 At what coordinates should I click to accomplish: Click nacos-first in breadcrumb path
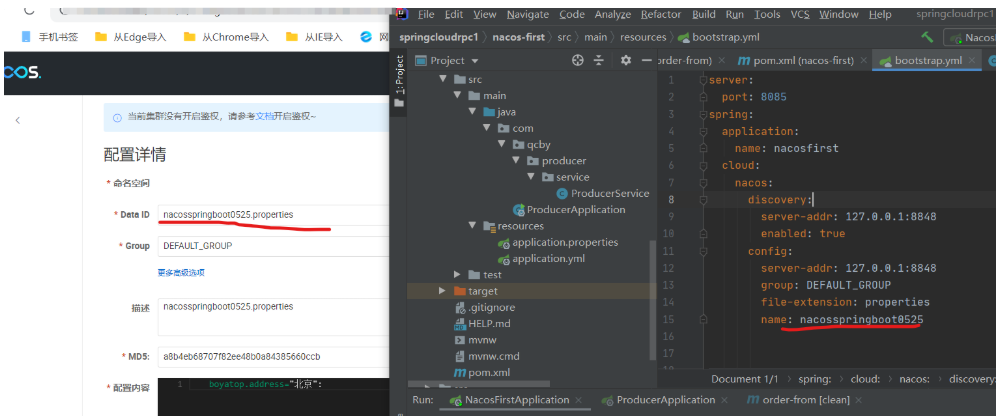point(518,37)
